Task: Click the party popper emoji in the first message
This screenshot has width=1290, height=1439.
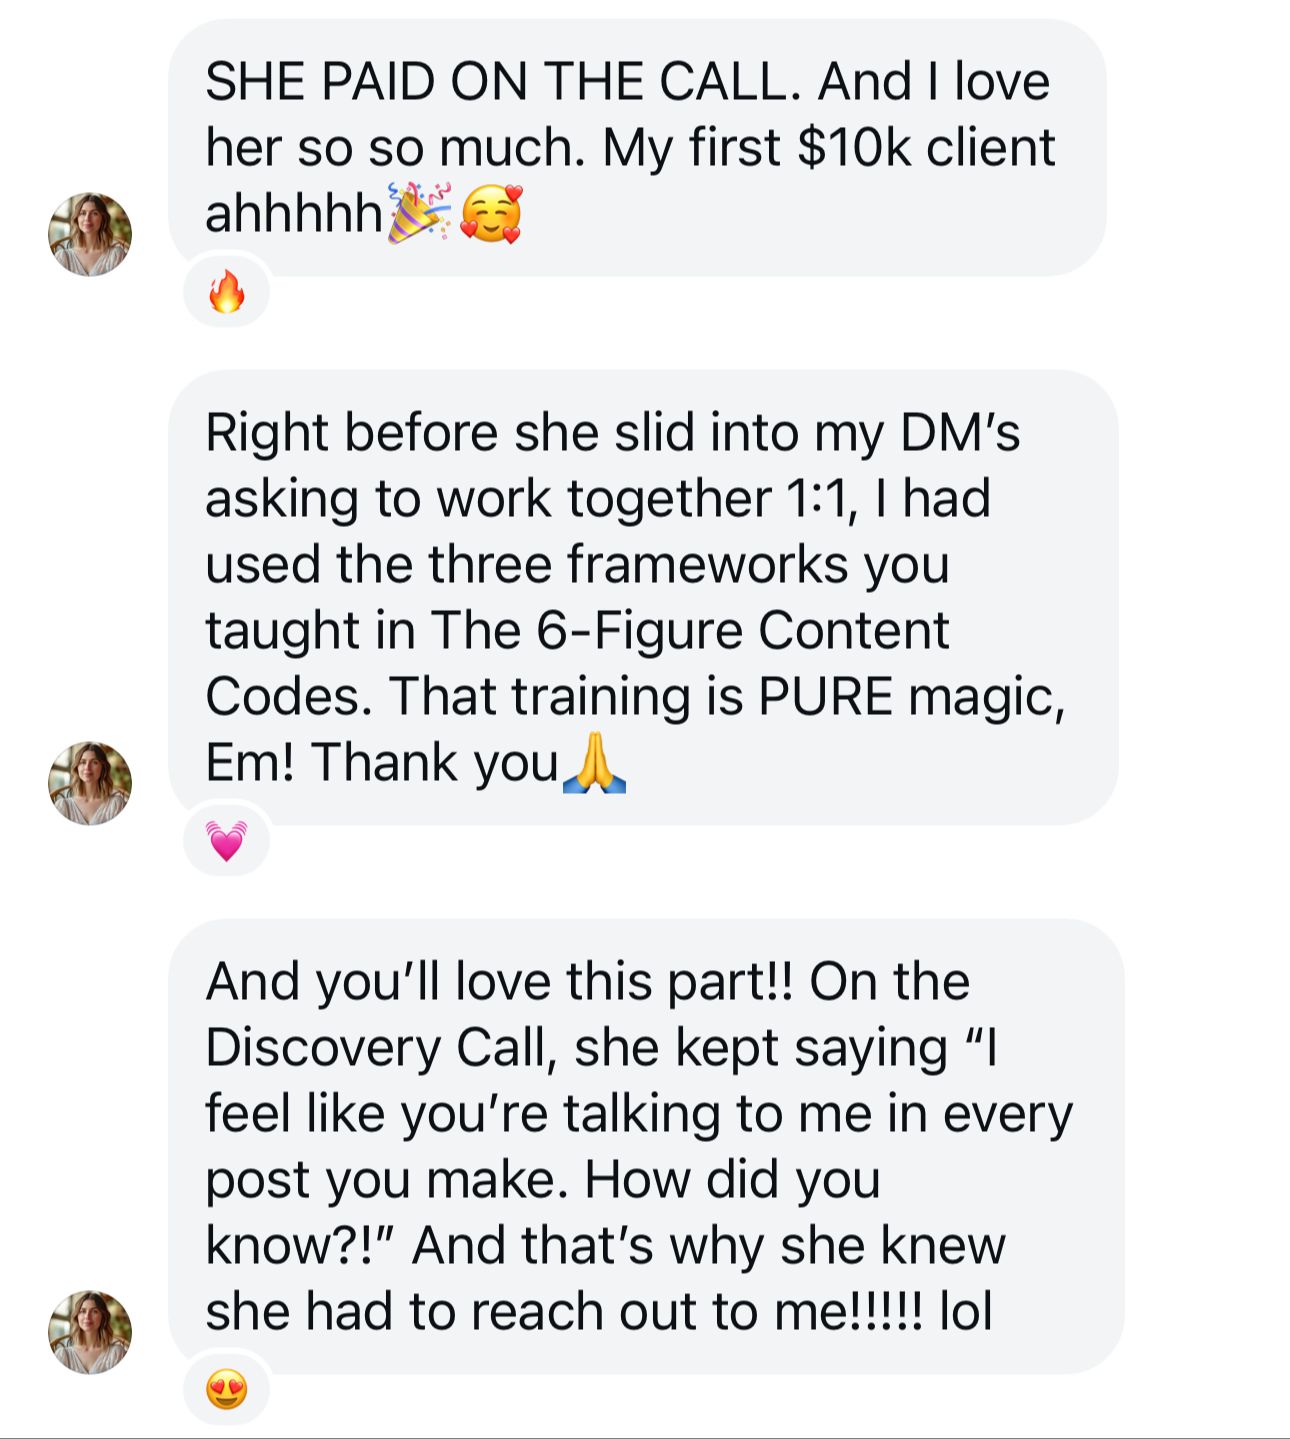Action: (419, 213)
